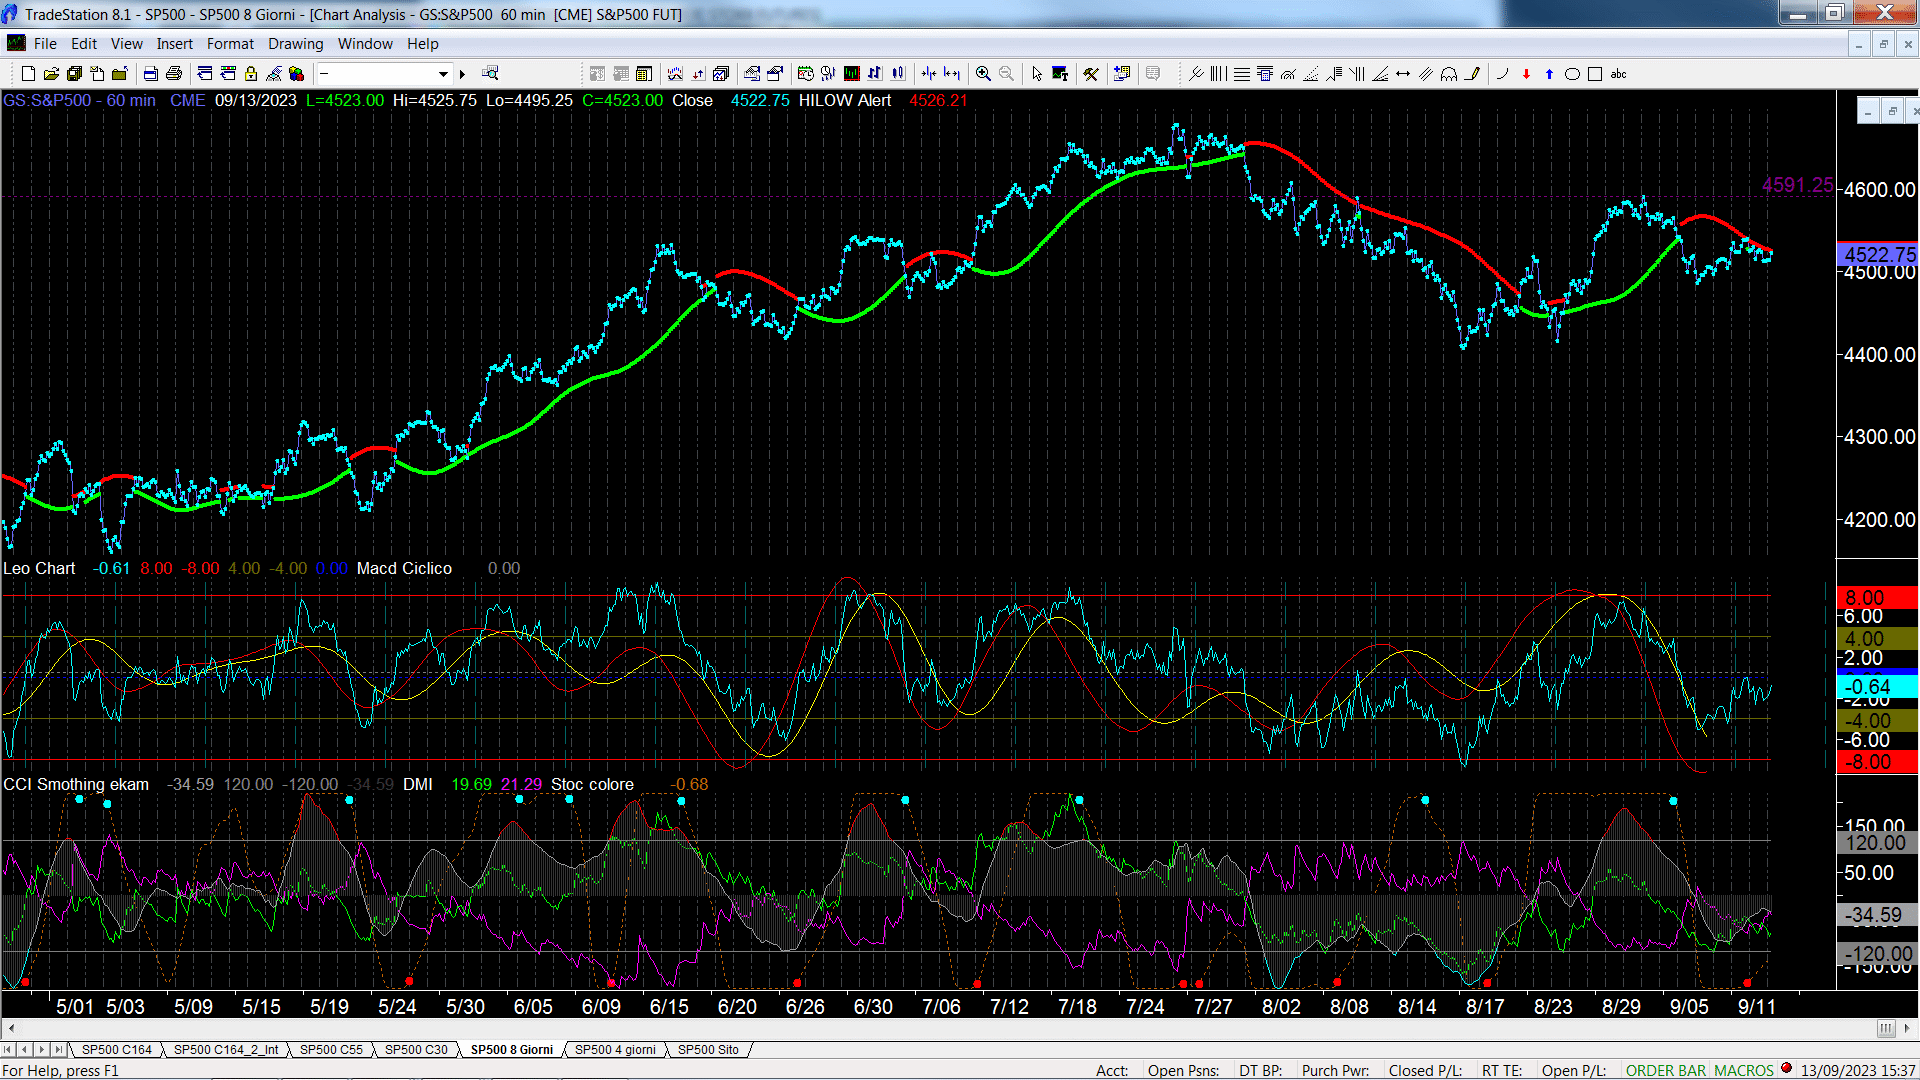Select the Andrews pitchfork drawing tool

click(x=1196, y=73)
